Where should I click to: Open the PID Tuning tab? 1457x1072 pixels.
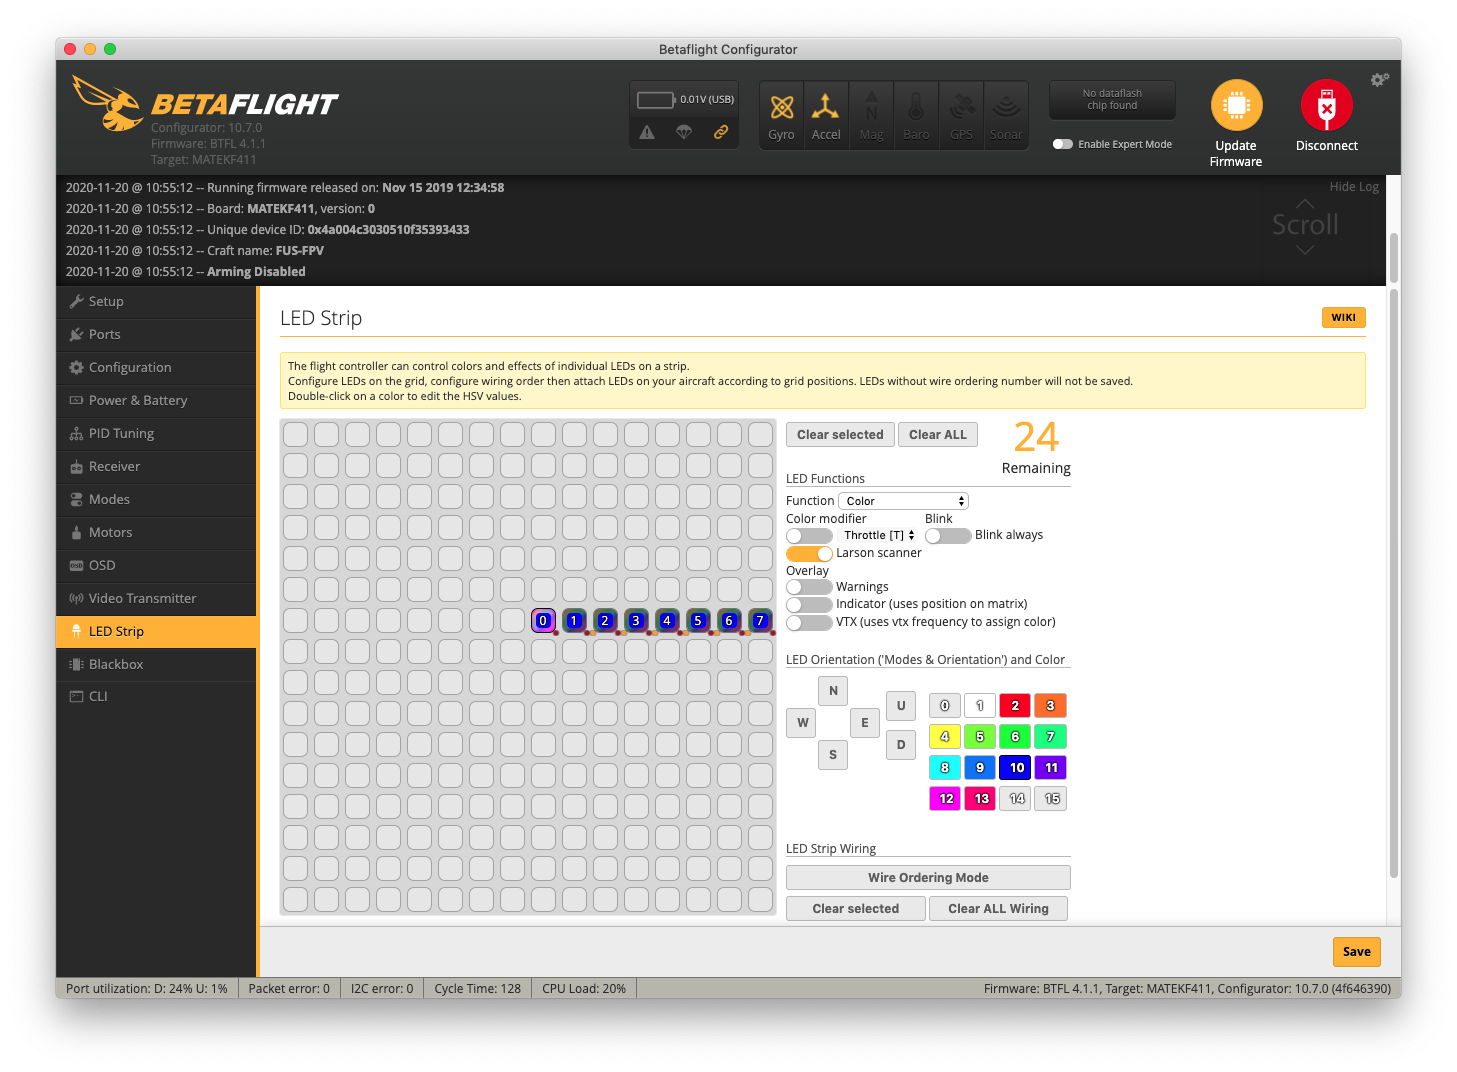(x=157, y=434)
